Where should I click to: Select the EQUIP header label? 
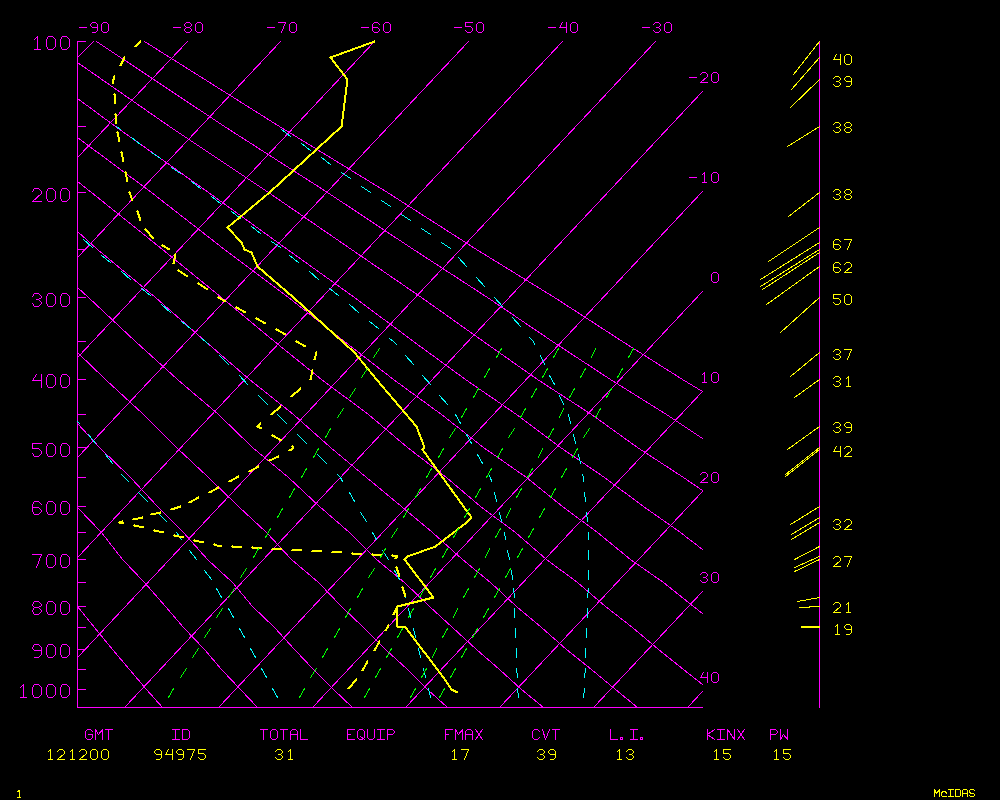[371, 735]
